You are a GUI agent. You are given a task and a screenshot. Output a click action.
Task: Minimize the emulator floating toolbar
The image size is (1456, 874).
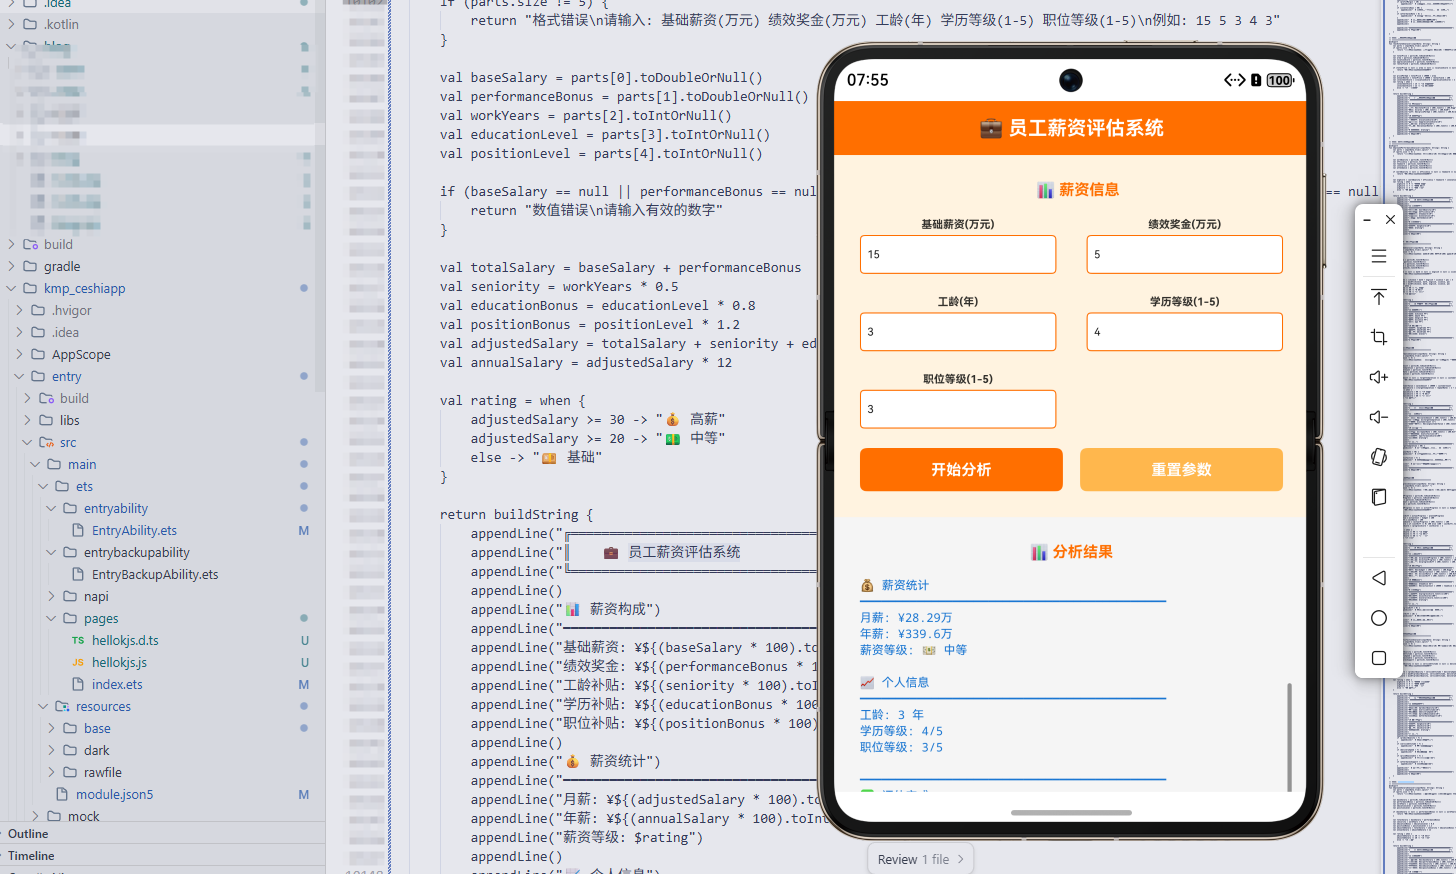tap(1367, 220)
